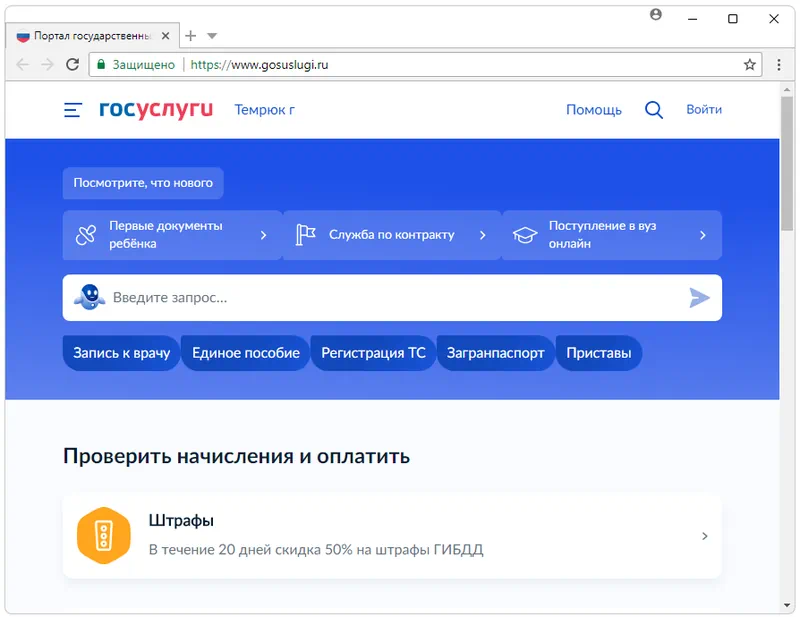The image size is (800, 617).
Task: Open Помощь in header
Action: point(594,110)
